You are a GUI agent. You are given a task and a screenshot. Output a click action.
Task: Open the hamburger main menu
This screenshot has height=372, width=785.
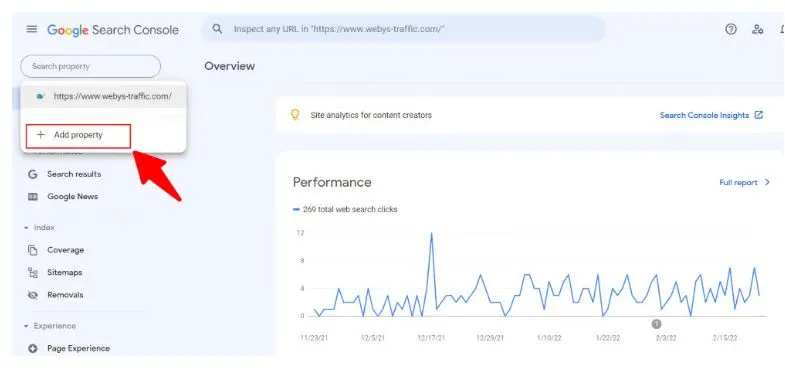pyautogui.click(x=32, y=29)
